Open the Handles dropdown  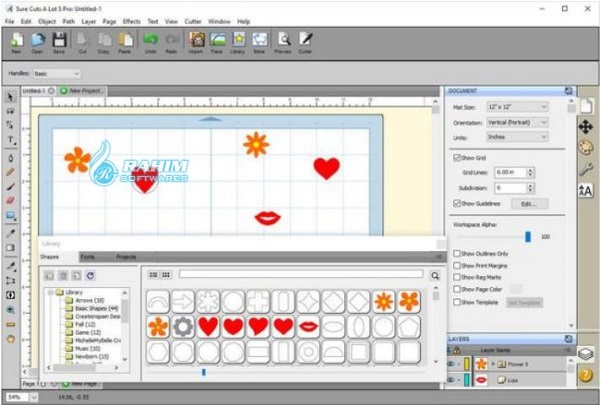(x=57, y=73)
